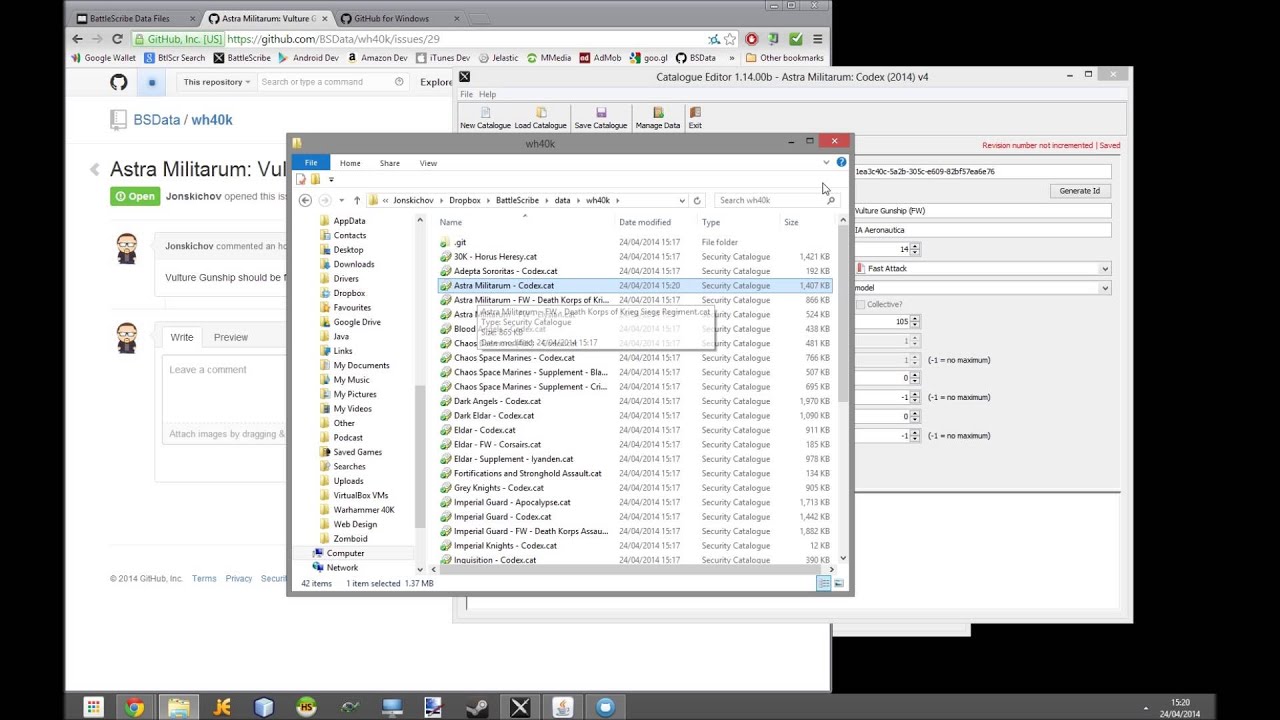Open the Help menu in Catalogue Editor

click(x=487, y=94)
